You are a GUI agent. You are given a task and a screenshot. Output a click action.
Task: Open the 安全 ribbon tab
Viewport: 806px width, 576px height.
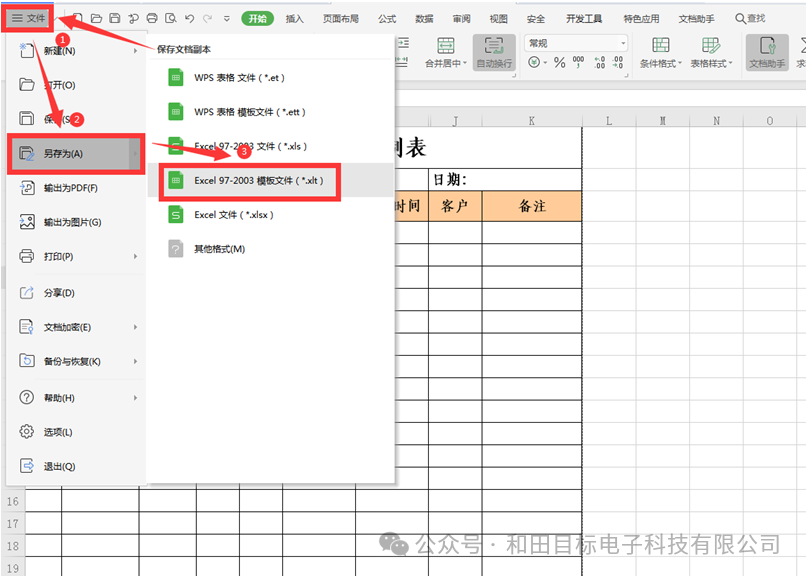pos(536,19)
